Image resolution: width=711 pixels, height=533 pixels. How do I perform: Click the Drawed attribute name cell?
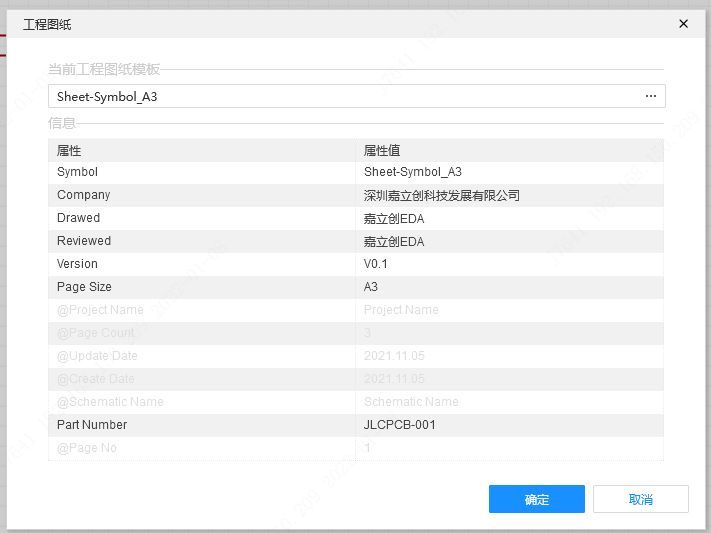pos(201,218)
